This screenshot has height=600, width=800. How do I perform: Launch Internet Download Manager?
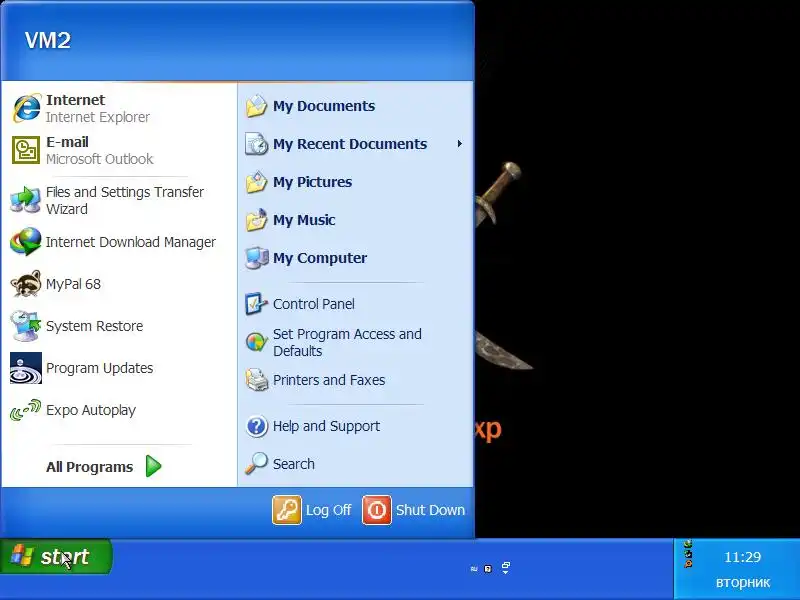point(119,242)
